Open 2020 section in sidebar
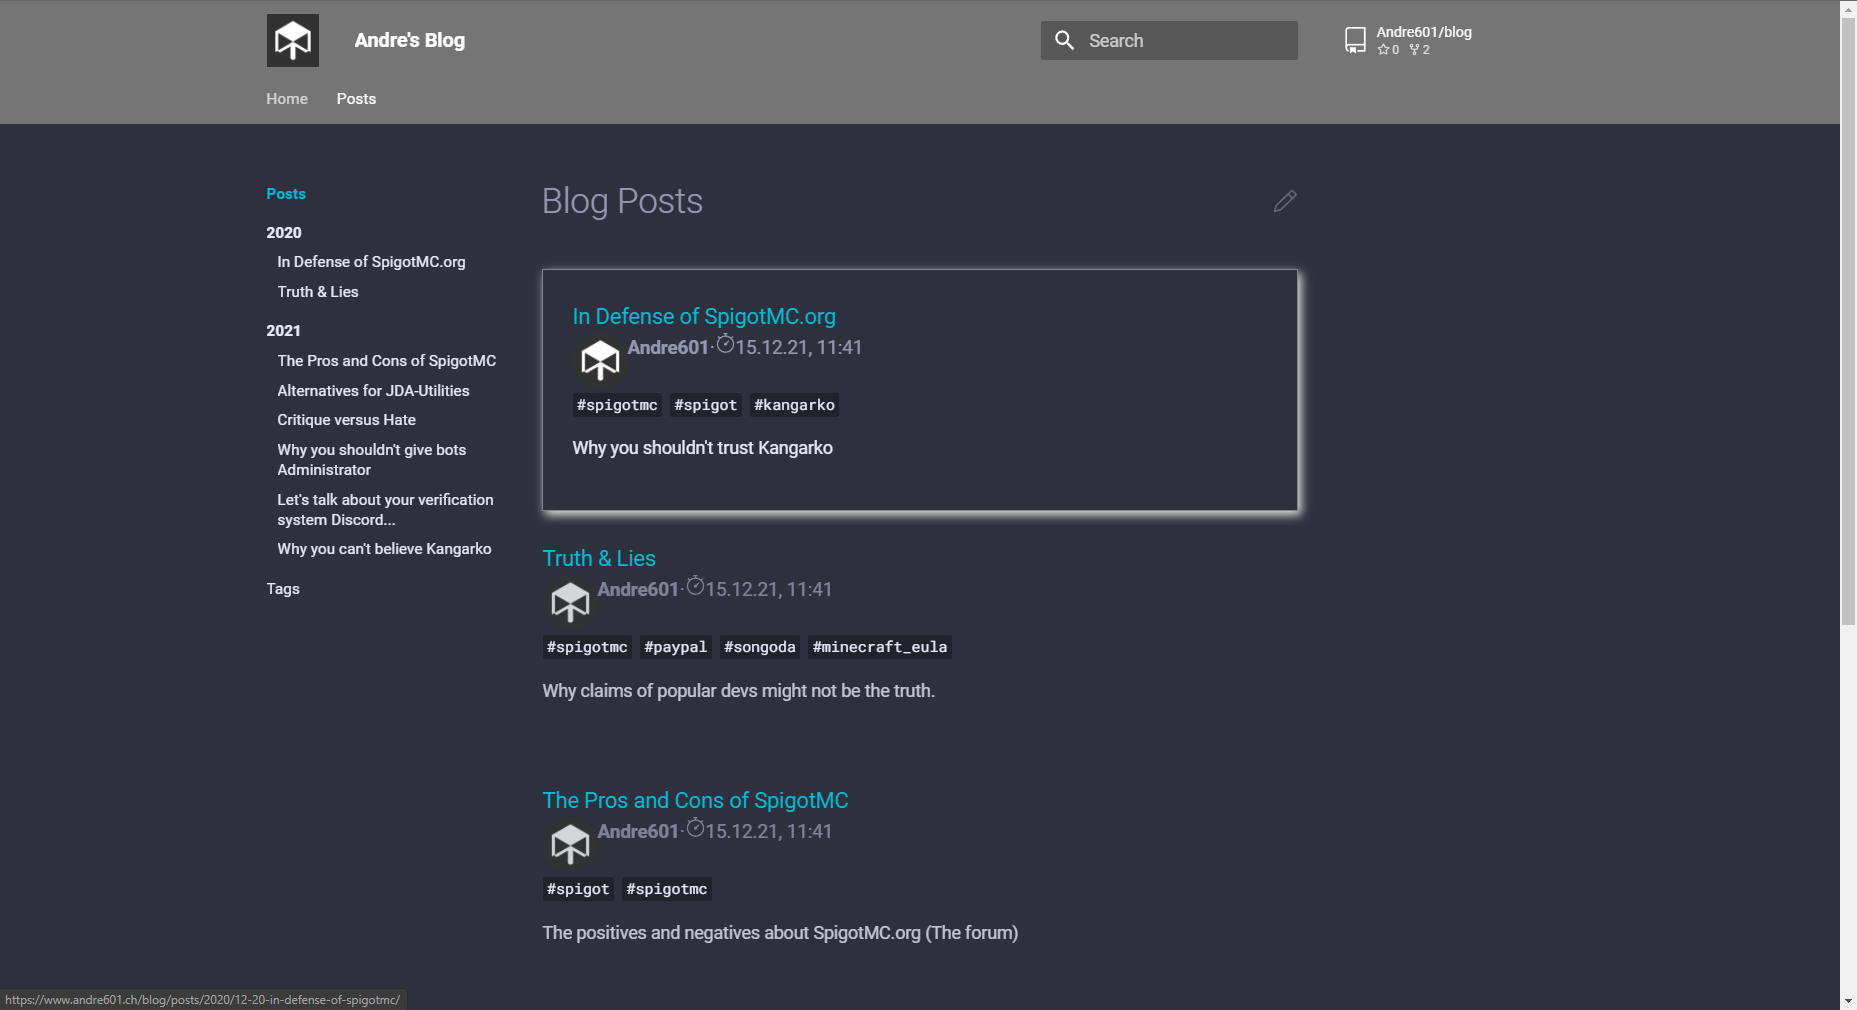 pyautogui.click(x=284, y=232)
